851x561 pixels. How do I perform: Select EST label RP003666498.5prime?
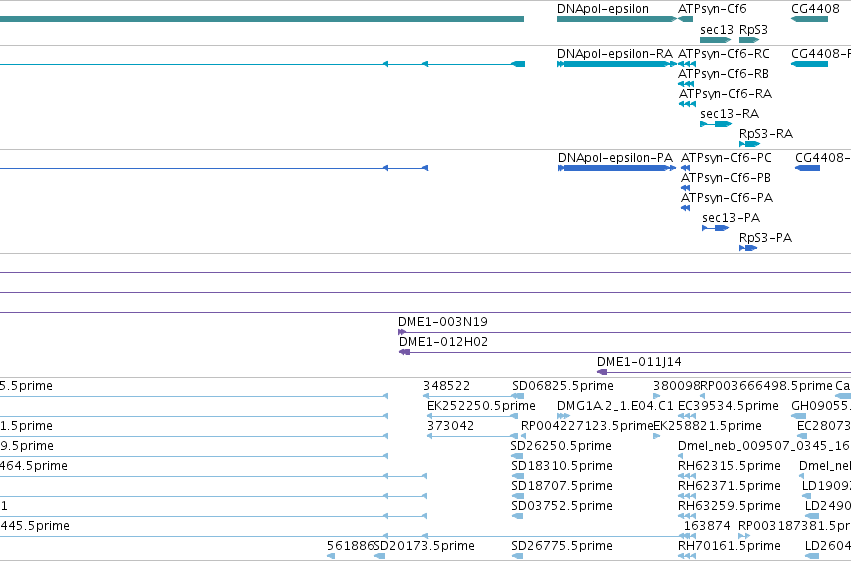tap(766, 386)
